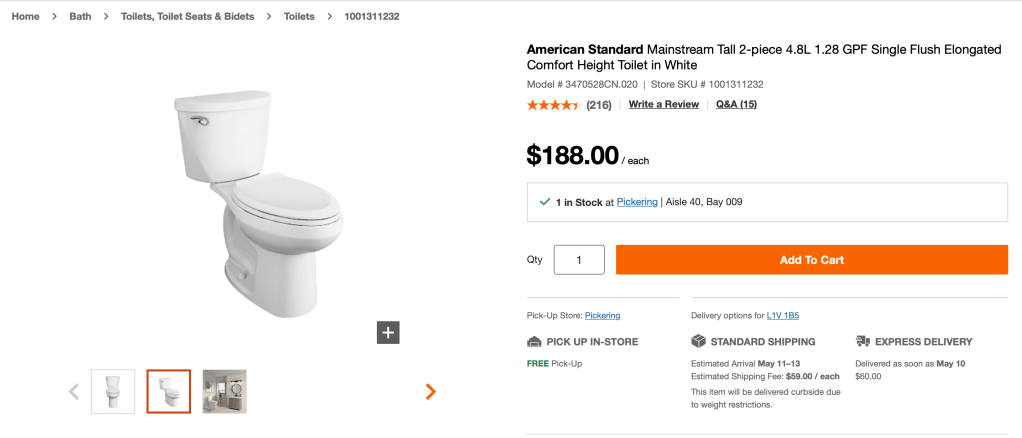
Task: Open the Home breadcrumb
Action: [x=26, y=16]
